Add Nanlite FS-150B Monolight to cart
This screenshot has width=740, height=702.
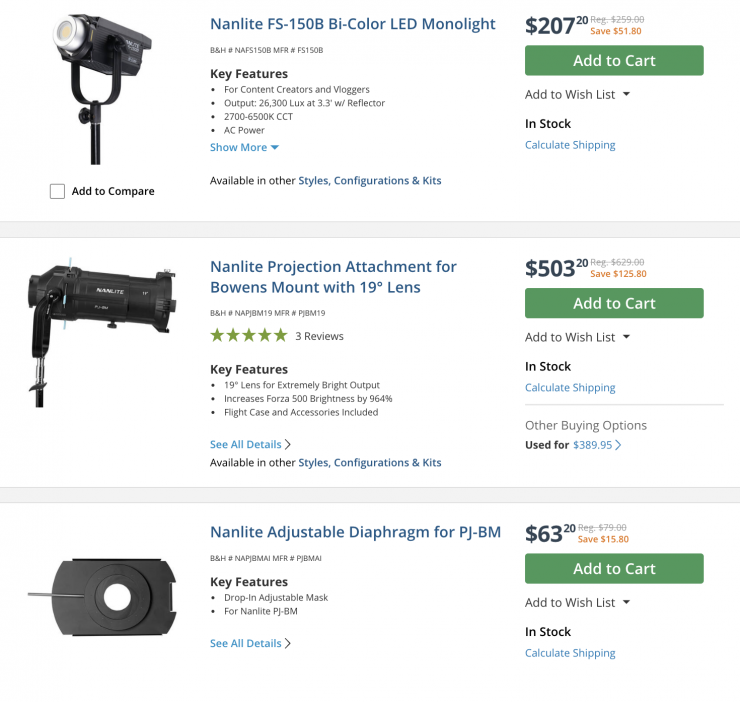613,60
